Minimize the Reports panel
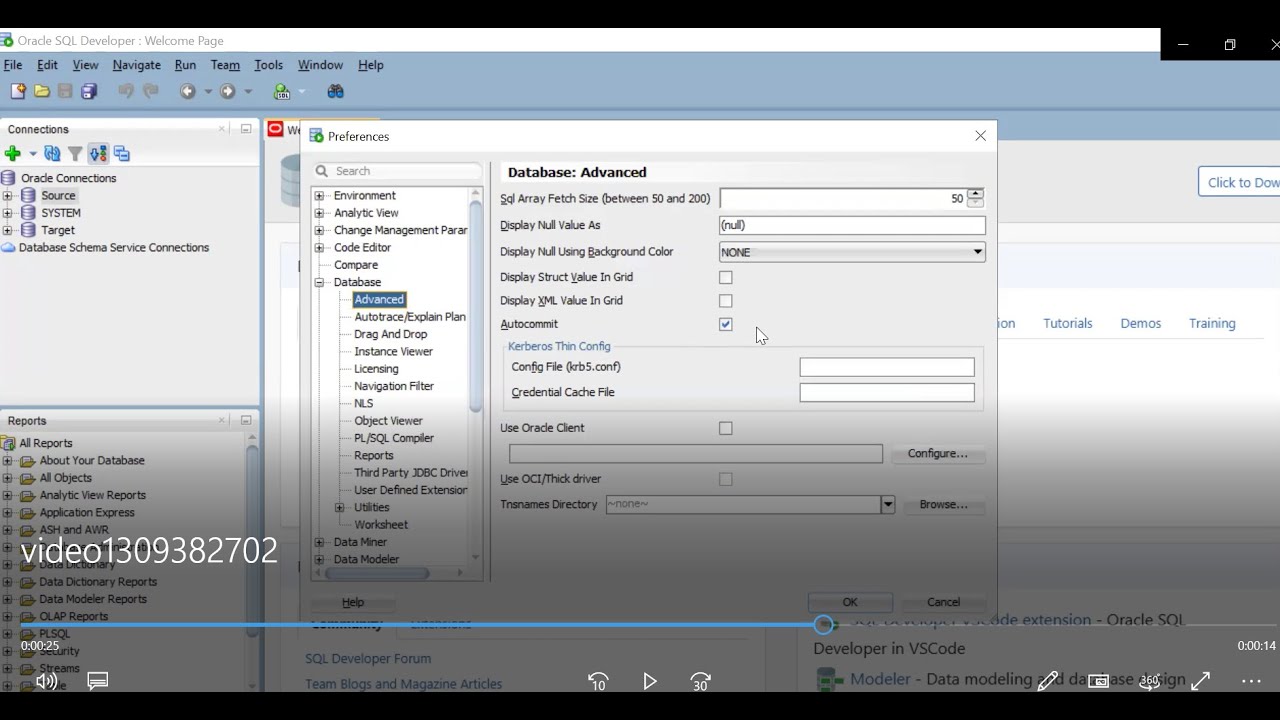Image resolution: width=1280 pixels, height=720 pixels. point(246,421)
